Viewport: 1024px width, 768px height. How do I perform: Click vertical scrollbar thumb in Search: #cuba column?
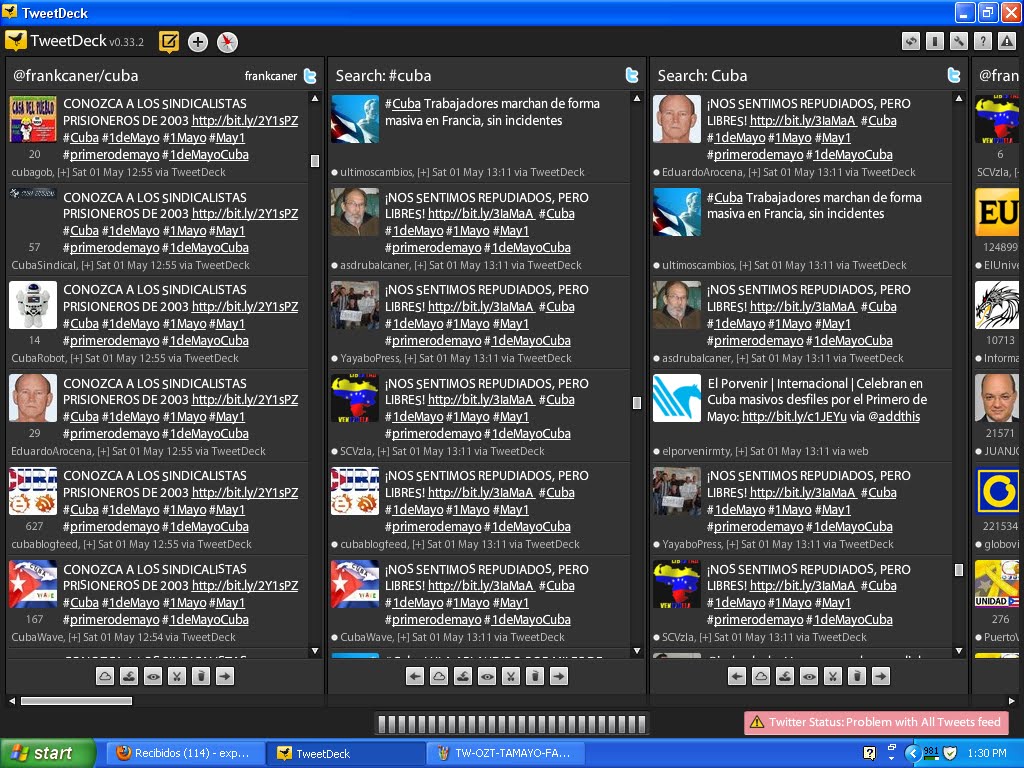[x=637, y=403]
